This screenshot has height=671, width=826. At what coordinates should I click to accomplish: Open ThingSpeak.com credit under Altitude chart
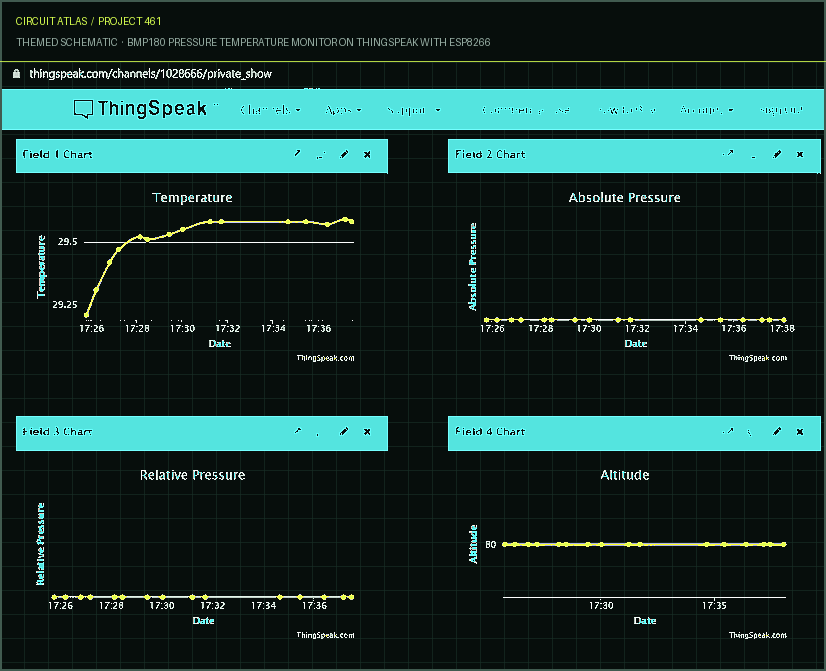coord(758,635)
